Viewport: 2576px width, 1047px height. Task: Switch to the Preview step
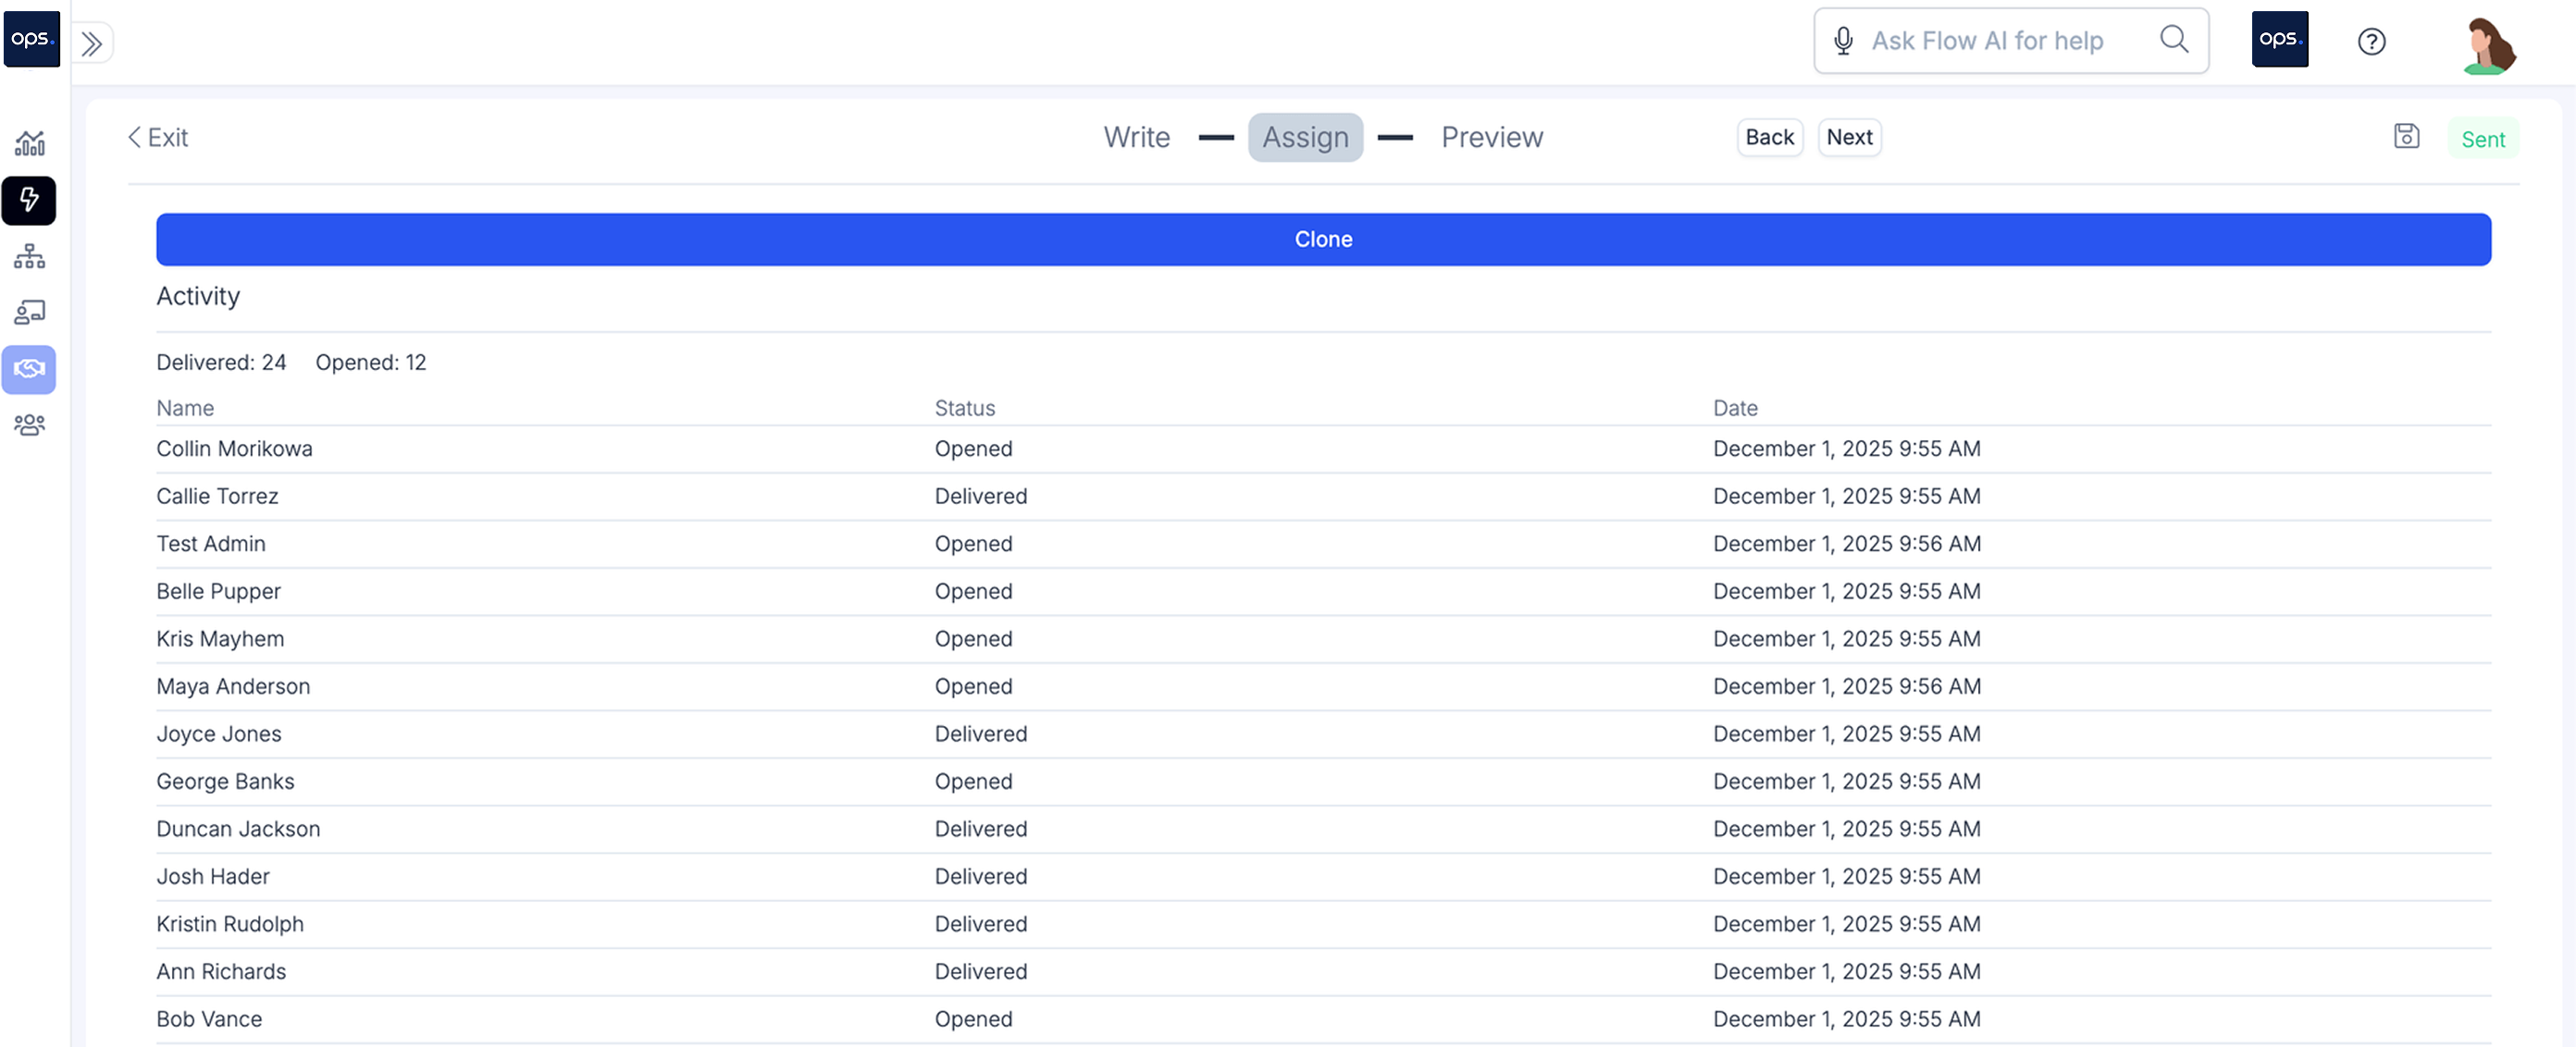click(x=1491, y=137)
